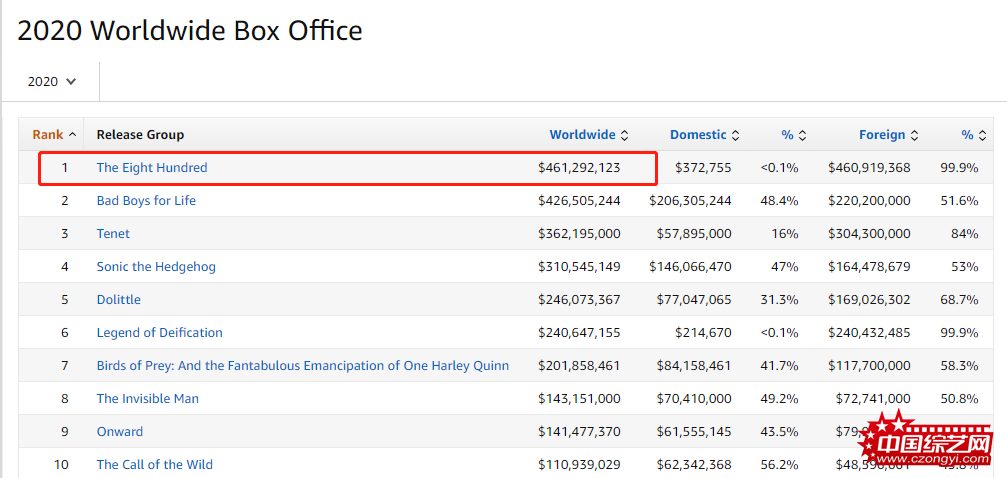Select domestic gross $84,158,461
Viewport: 1007px width, 478px height.
pos(694,366)
